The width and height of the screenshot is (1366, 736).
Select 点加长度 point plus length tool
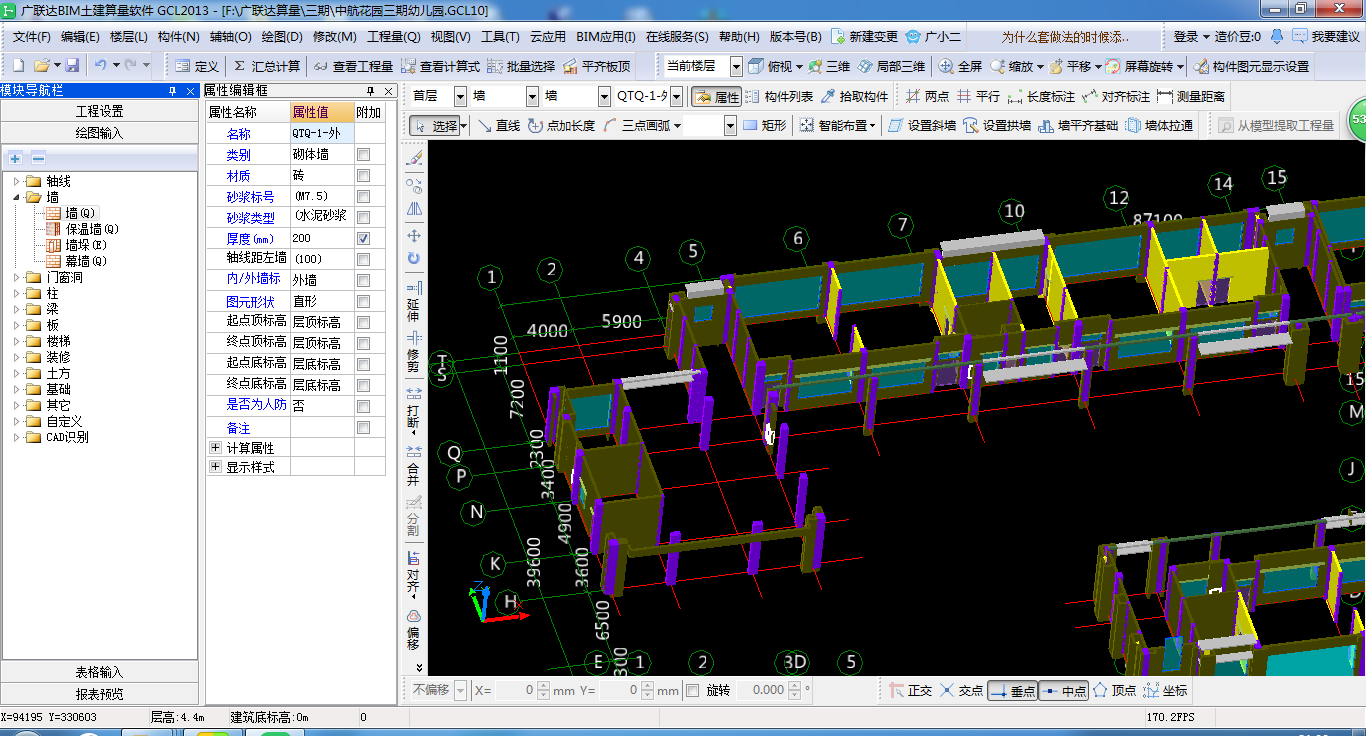pyautogui.click(x=562, y=126)
